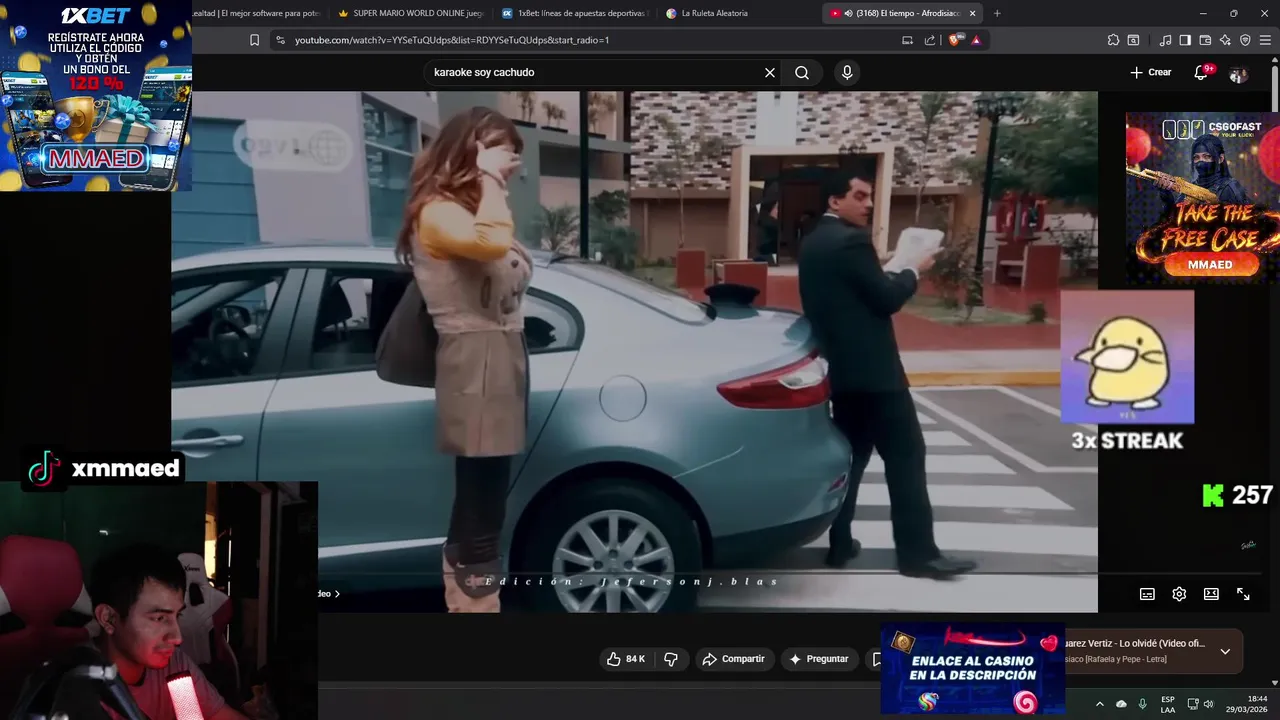1280x720 pixels.
Task: Open the Brave playlist music note icon
Action: click(1165, 40)
